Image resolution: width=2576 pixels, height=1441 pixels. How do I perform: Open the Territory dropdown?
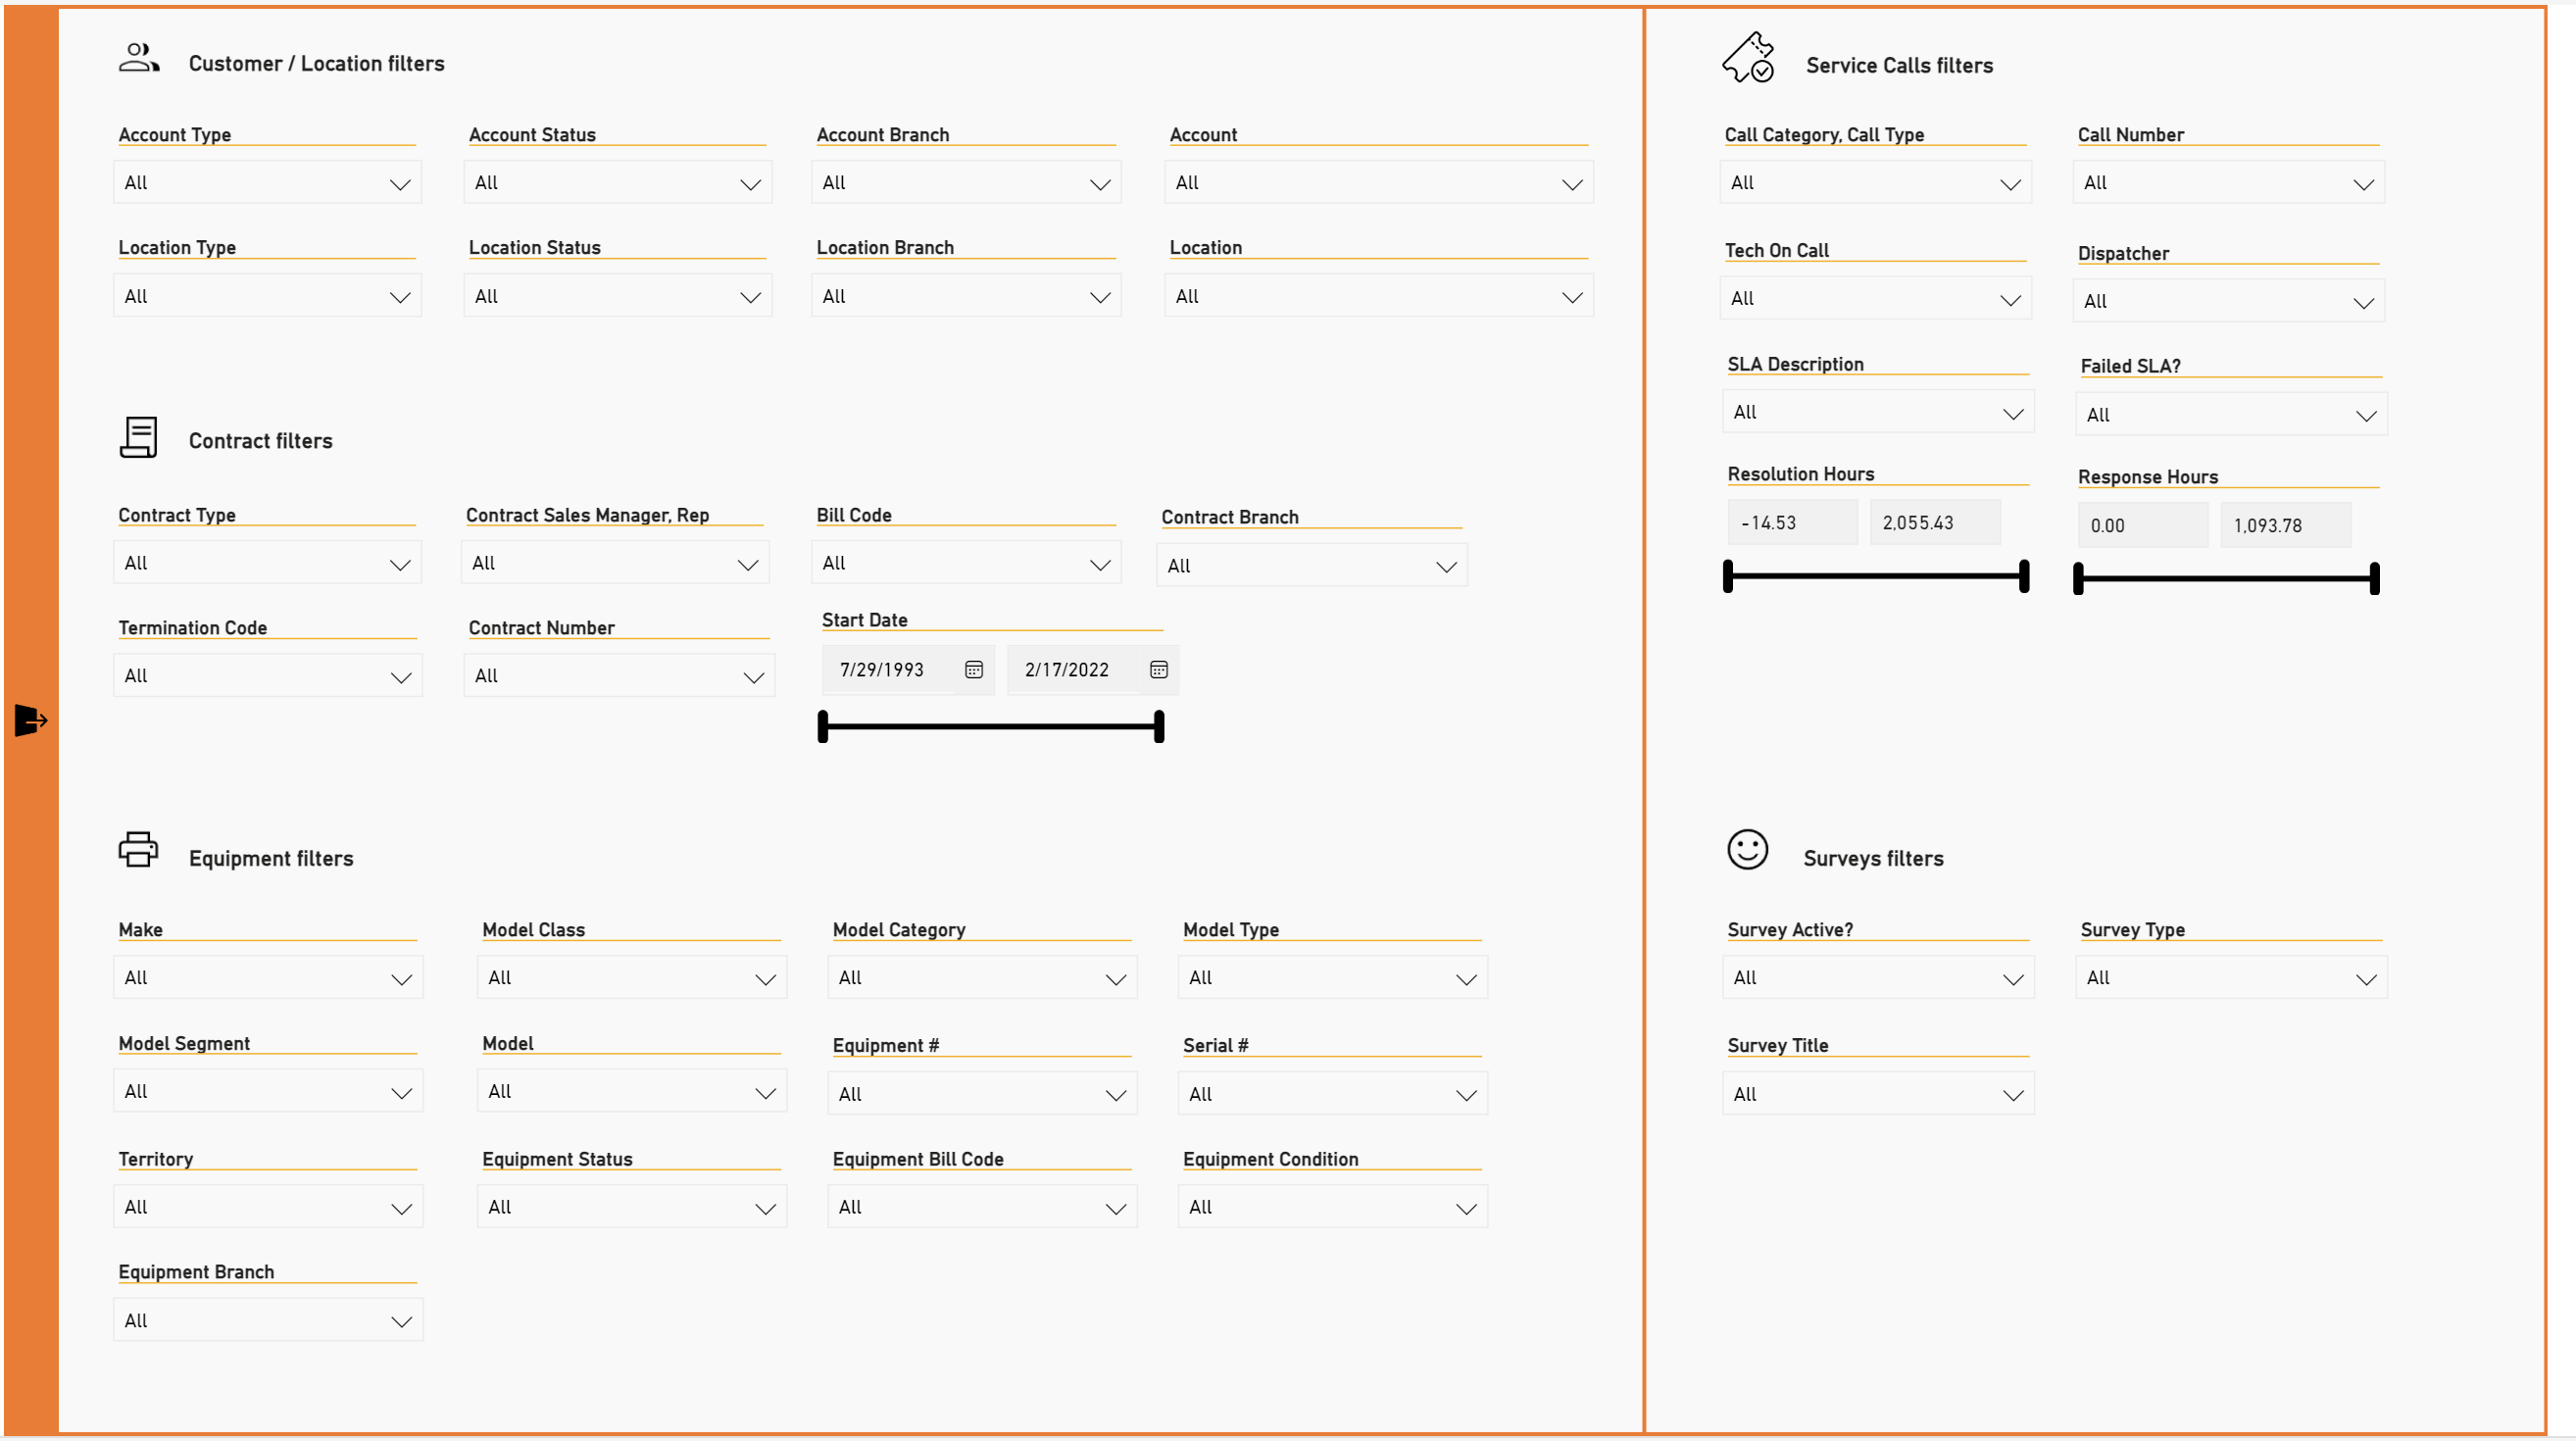click(268, 1208)
